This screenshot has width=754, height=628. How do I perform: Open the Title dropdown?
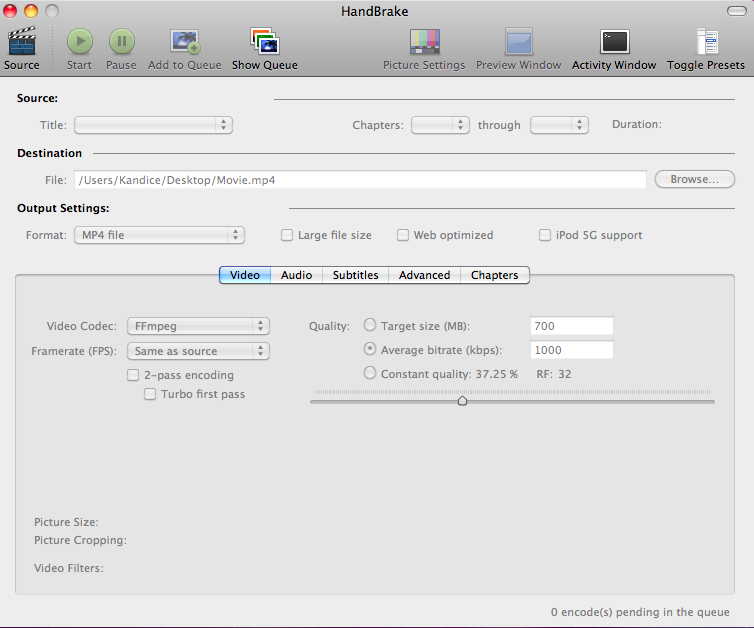153,125
